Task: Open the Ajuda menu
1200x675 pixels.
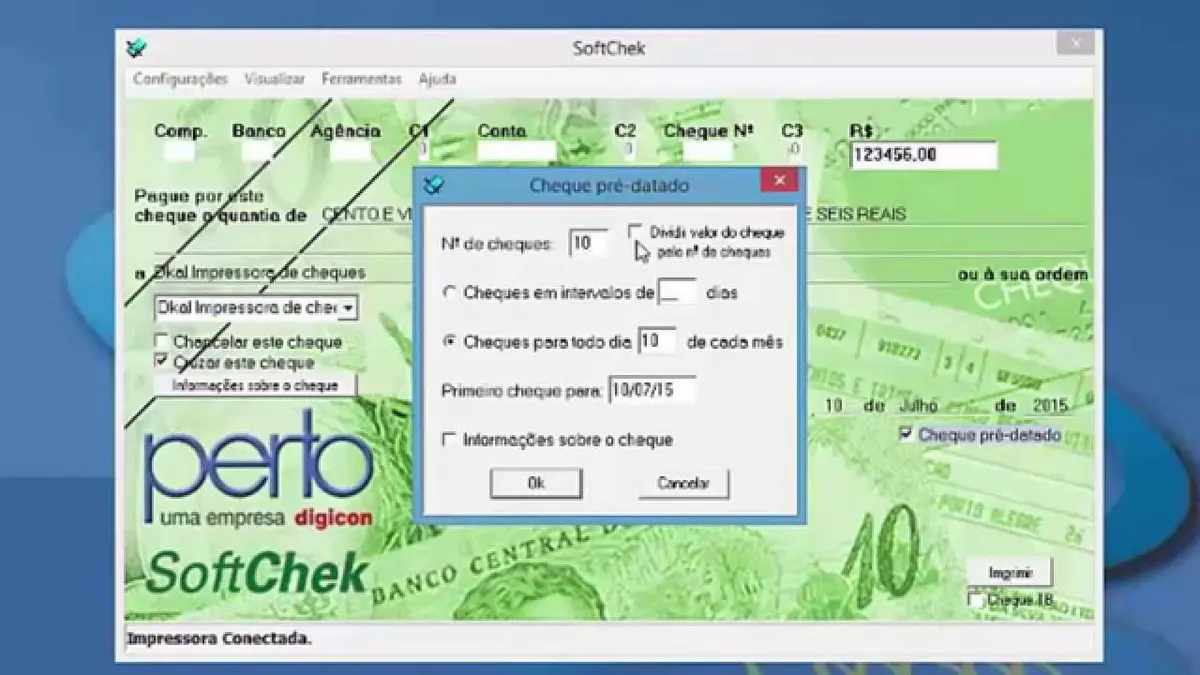Action: 437,79
